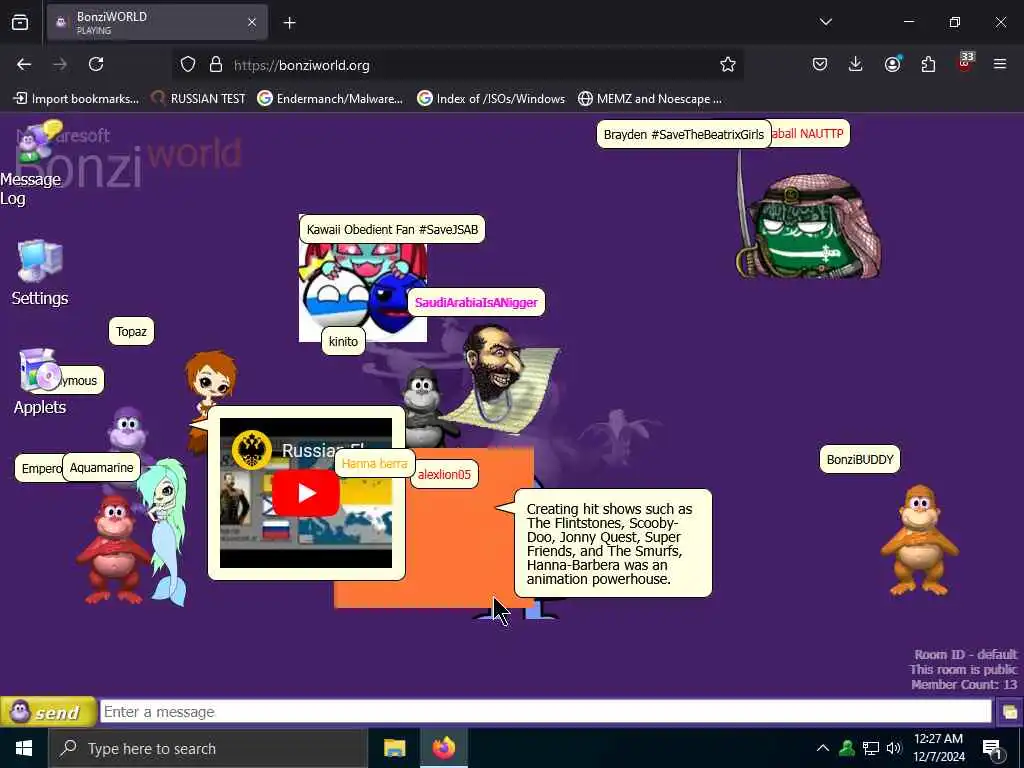Open the Endermanch/Malware... bookmark
Viewport: 1024px width, 768px height.
click(x=330, y=99)
